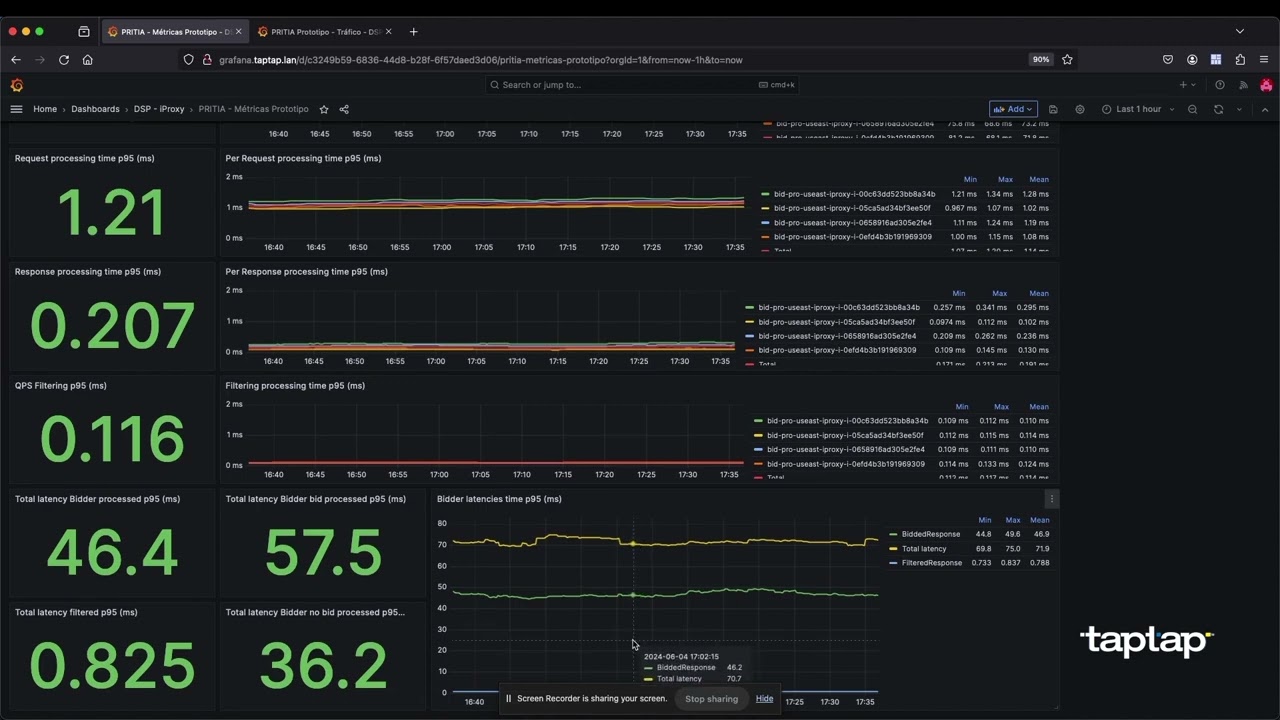Zoom out the time range

(1192, 109)
